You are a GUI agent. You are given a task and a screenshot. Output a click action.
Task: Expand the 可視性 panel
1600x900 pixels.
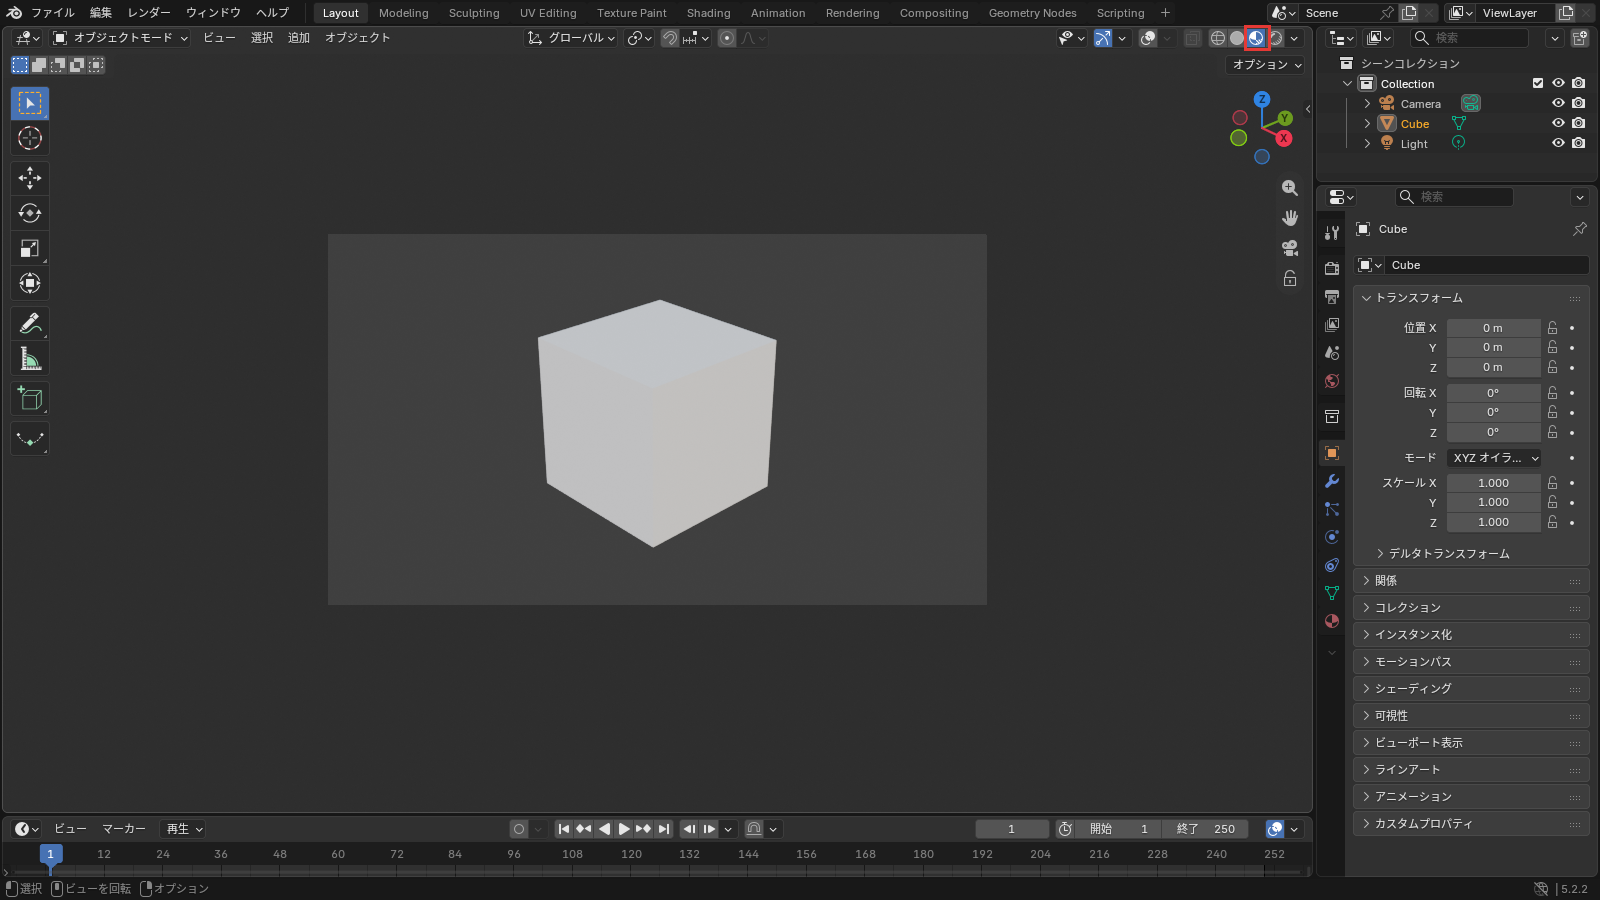coord(1471,716)
